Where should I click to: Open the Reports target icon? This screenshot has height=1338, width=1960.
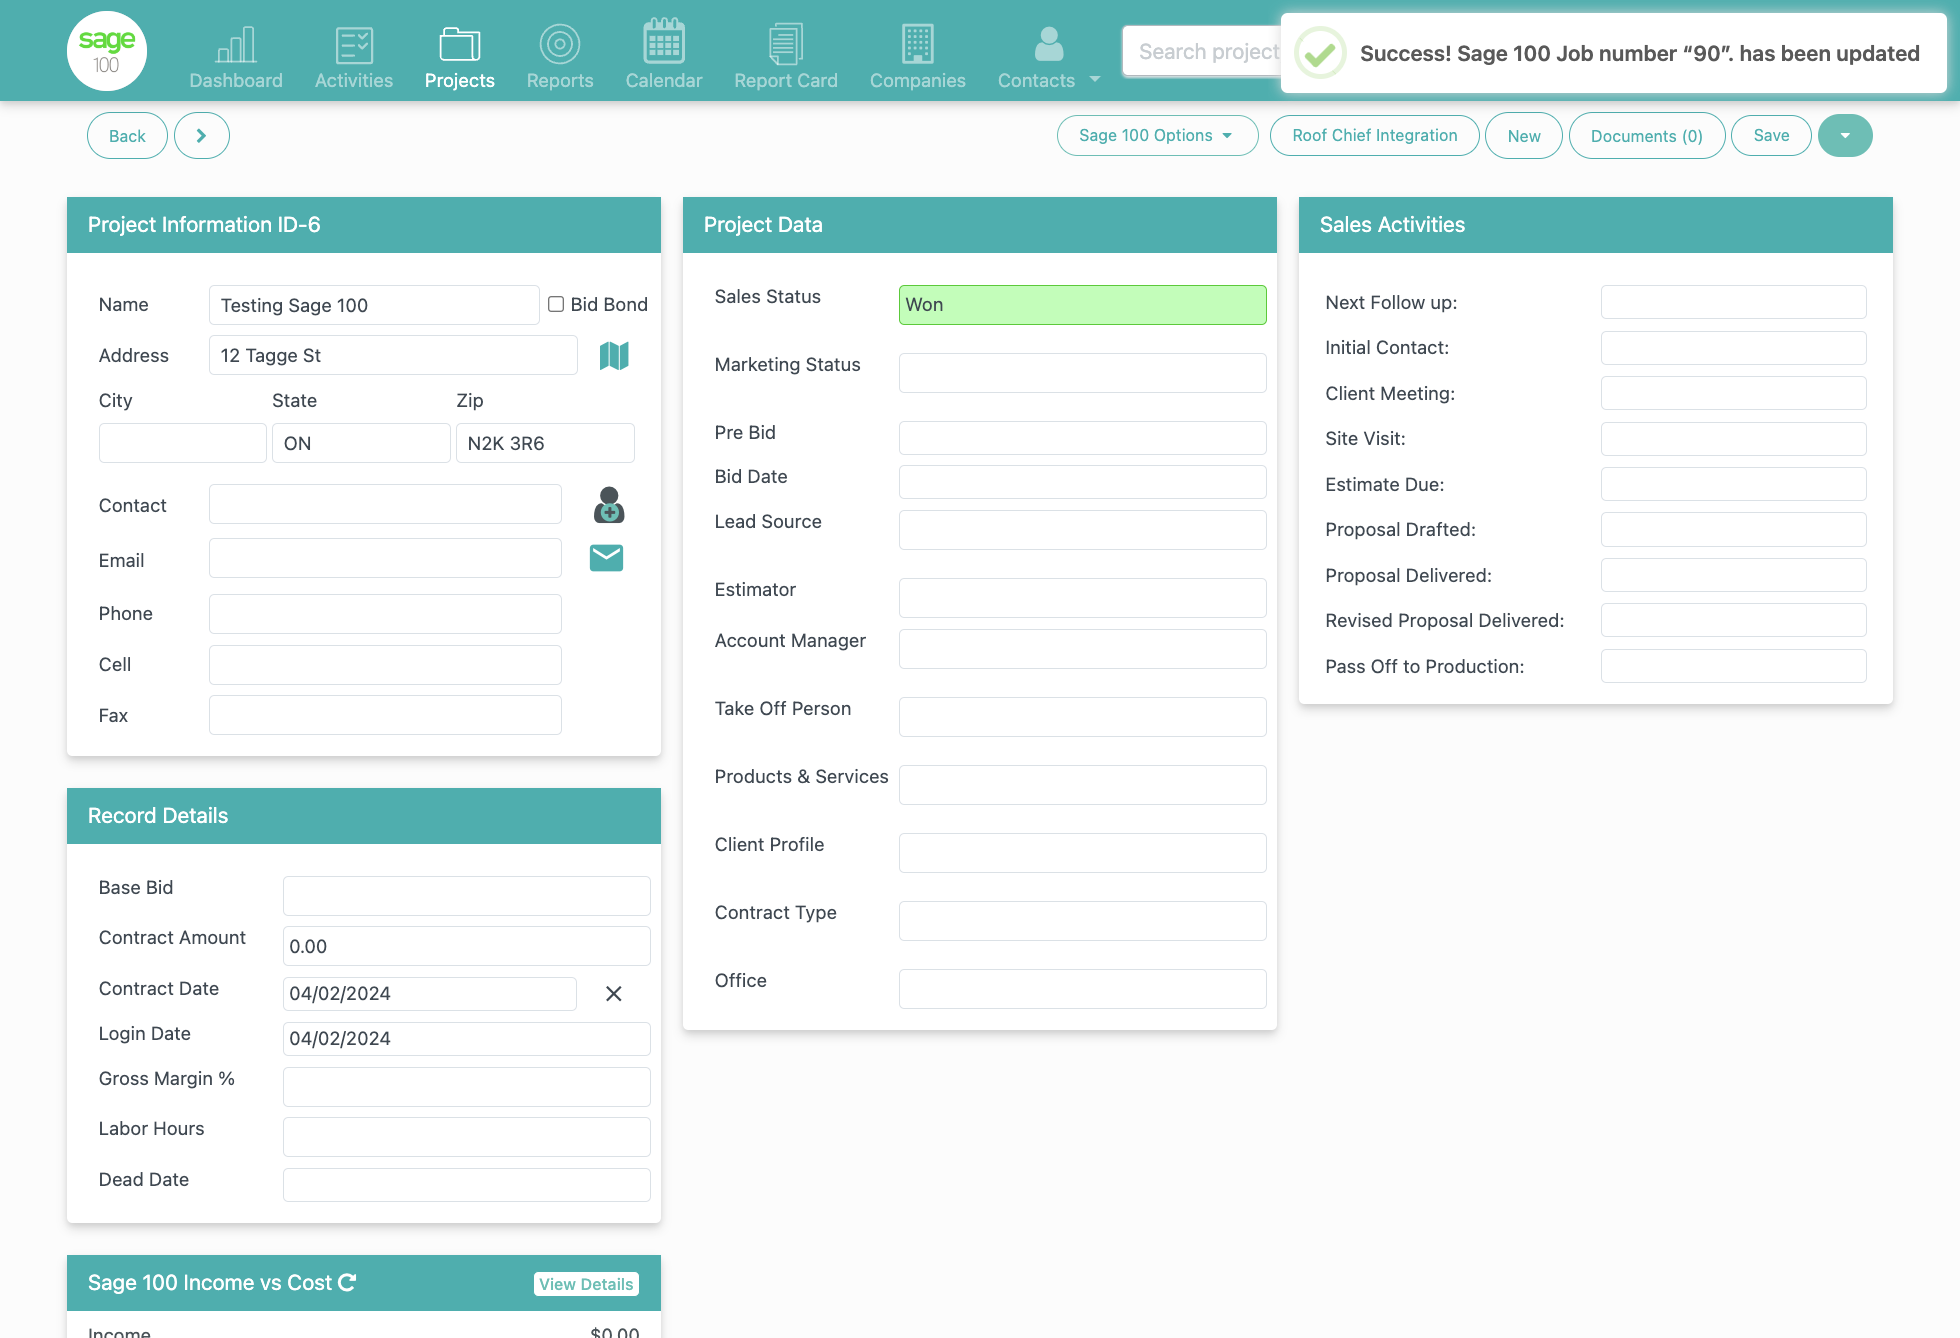(560, 44)
